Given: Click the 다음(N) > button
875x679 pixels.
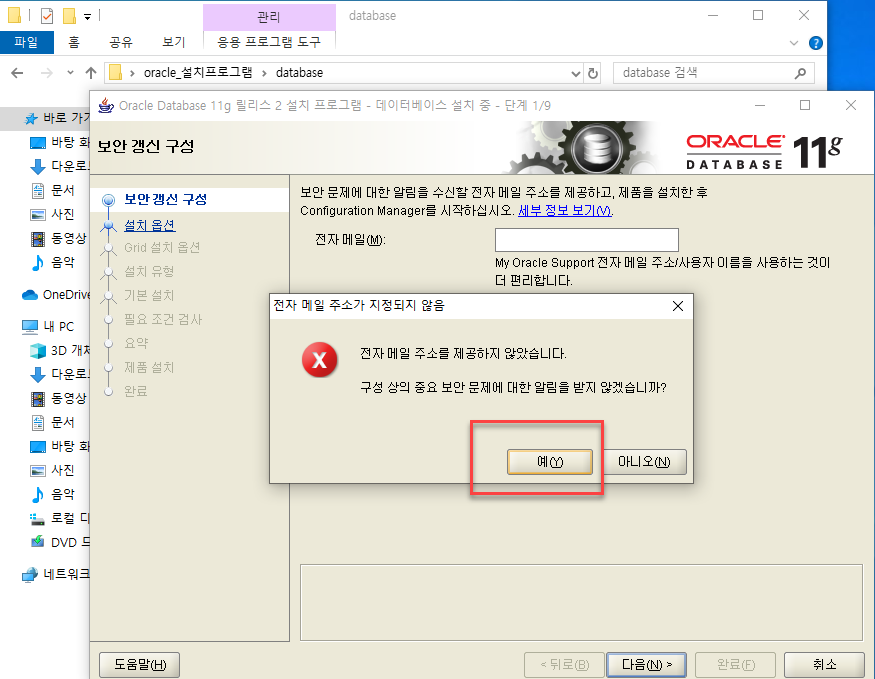Looking at the screenshot, I should click(x=646, y=664).
